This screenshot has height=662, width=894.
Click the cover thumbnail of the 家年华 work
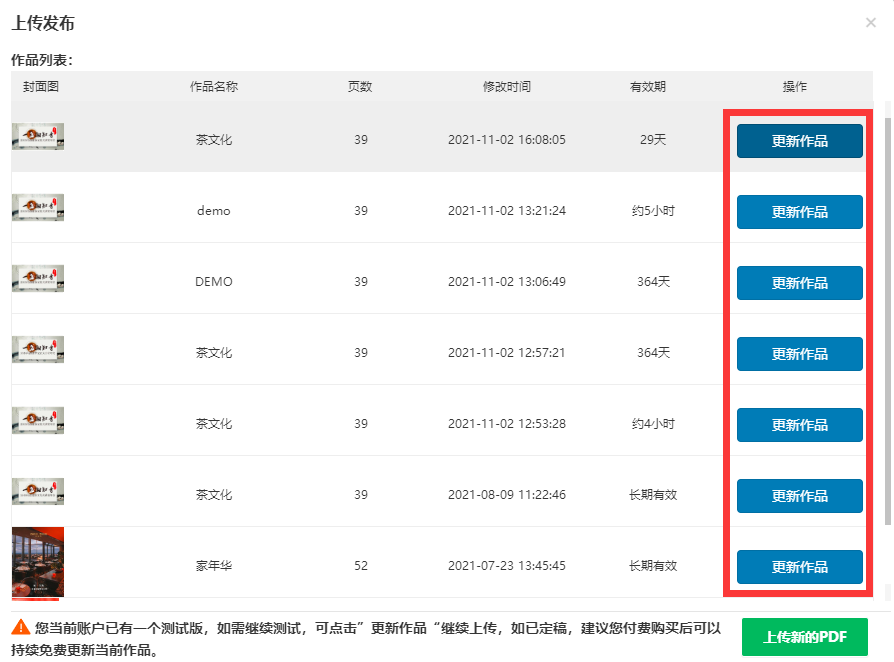point(38,563)
